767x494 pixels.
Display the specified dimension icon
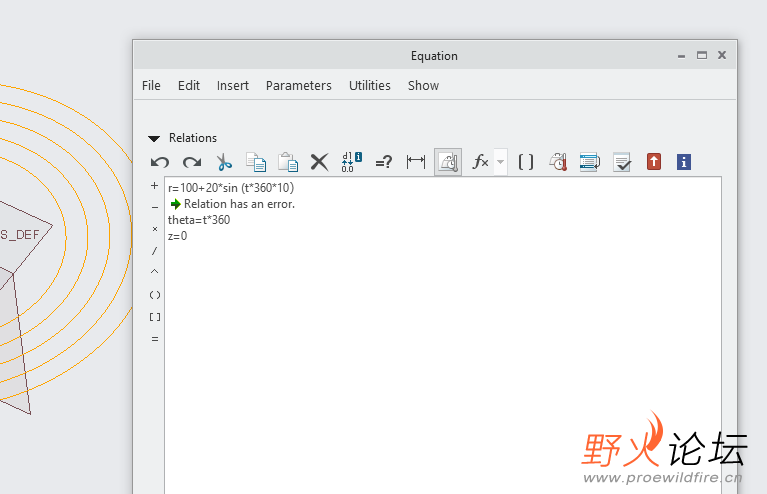416,162
